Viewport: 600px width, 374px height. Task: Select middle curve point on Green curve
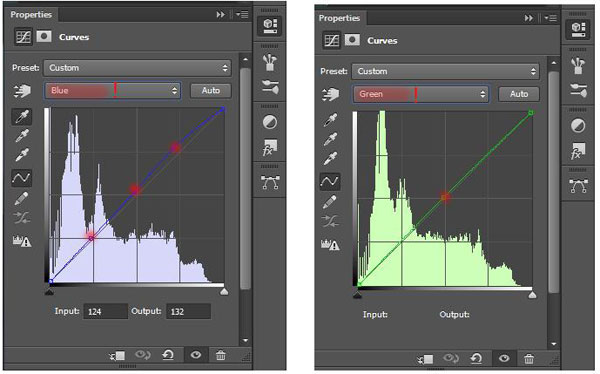445,197
